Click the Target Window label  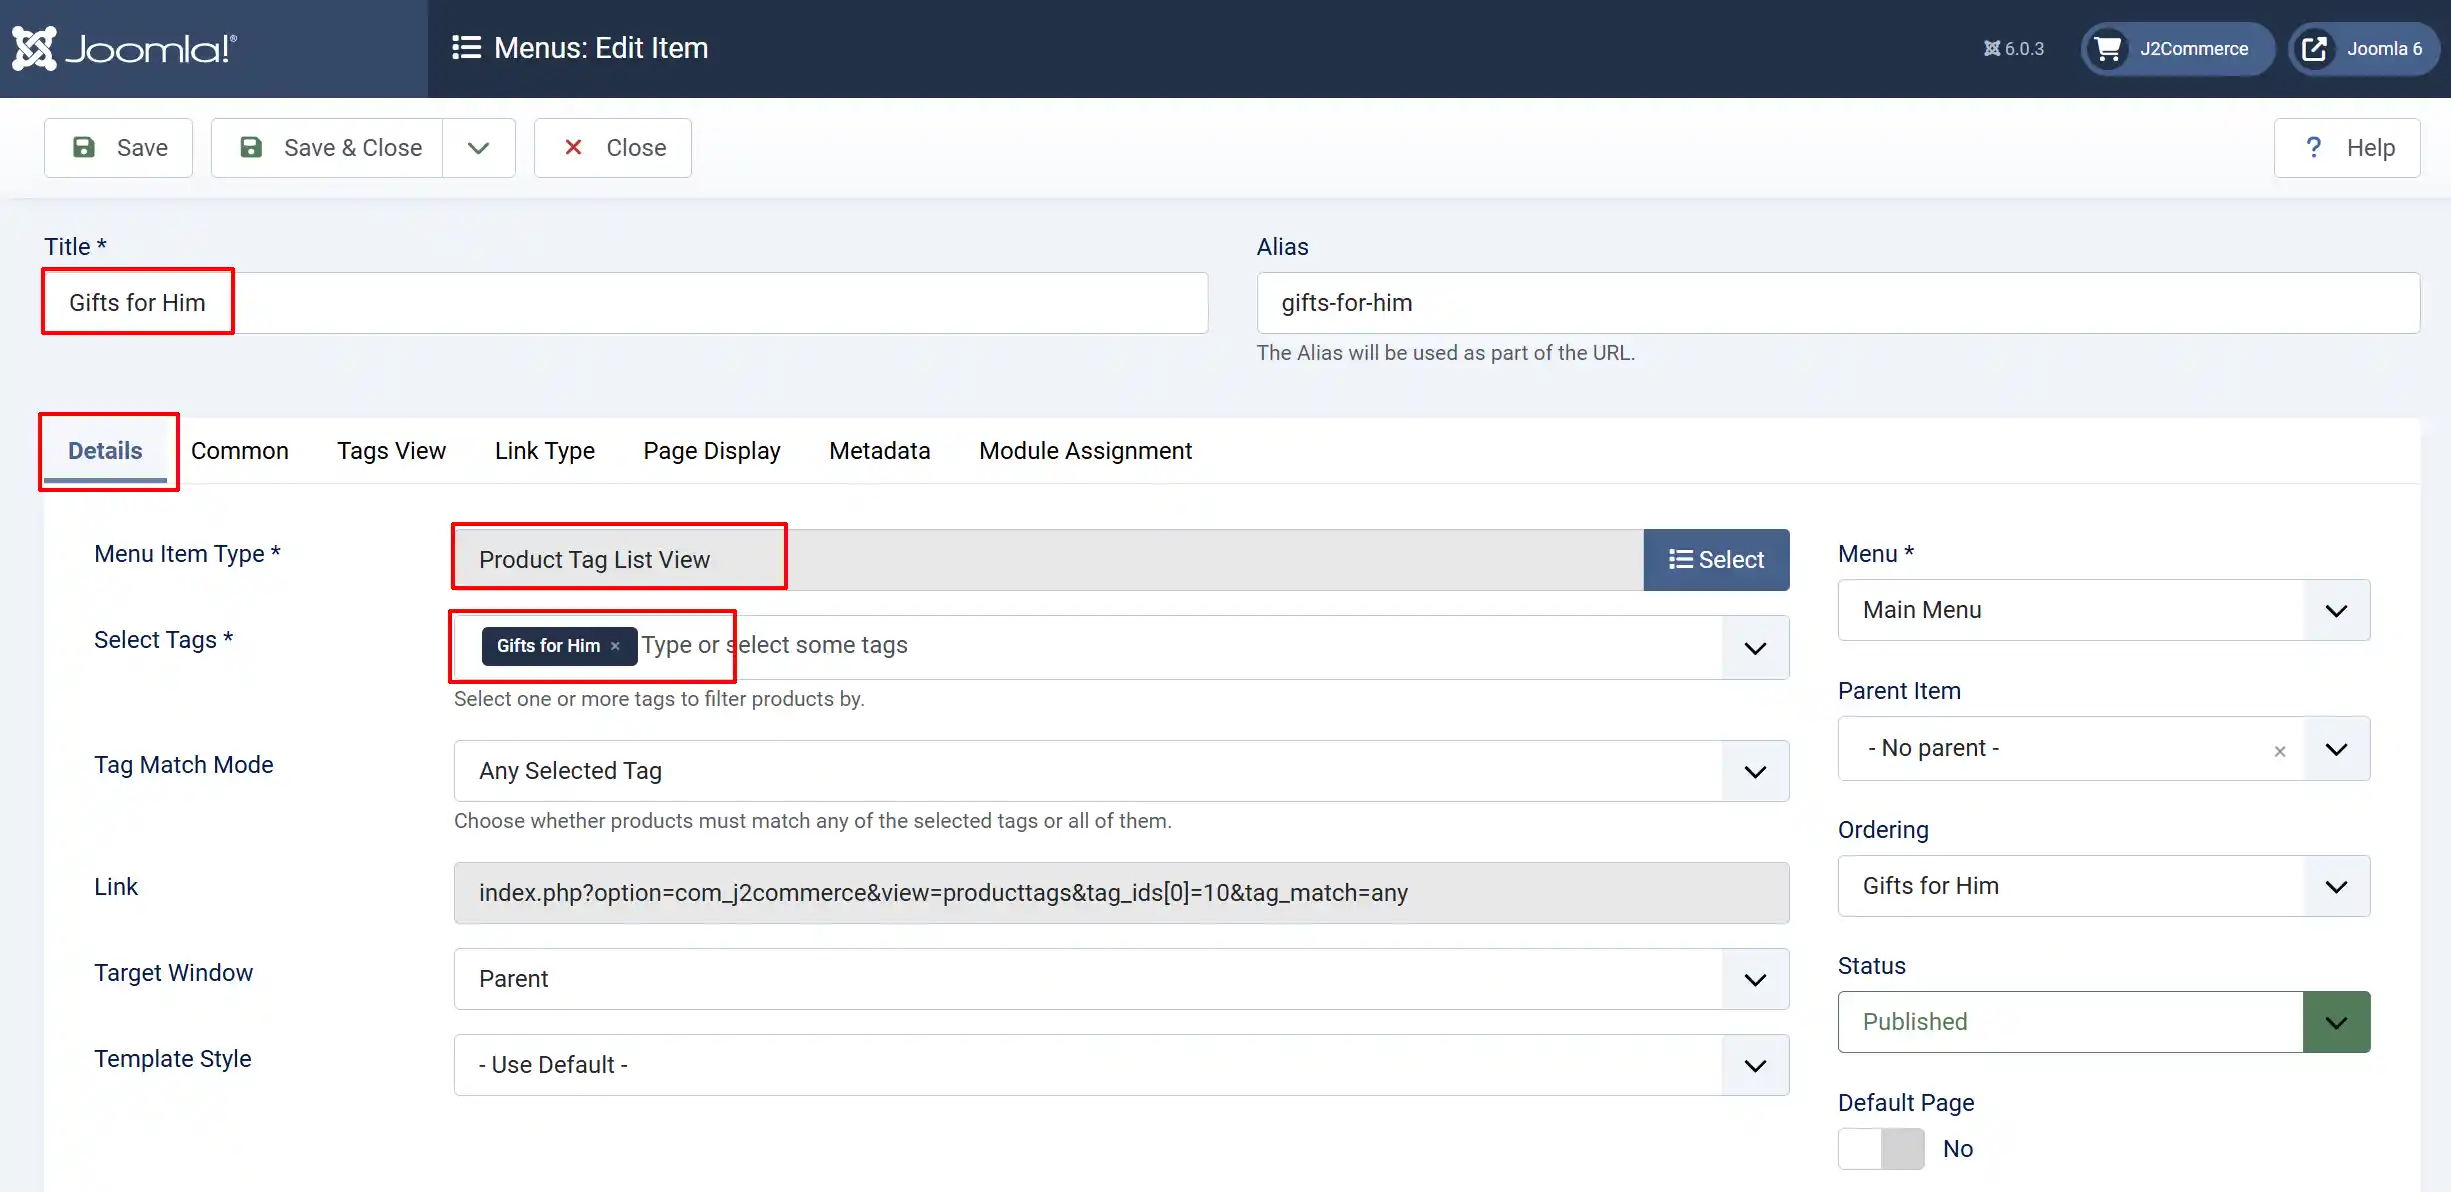click(173, 973)
